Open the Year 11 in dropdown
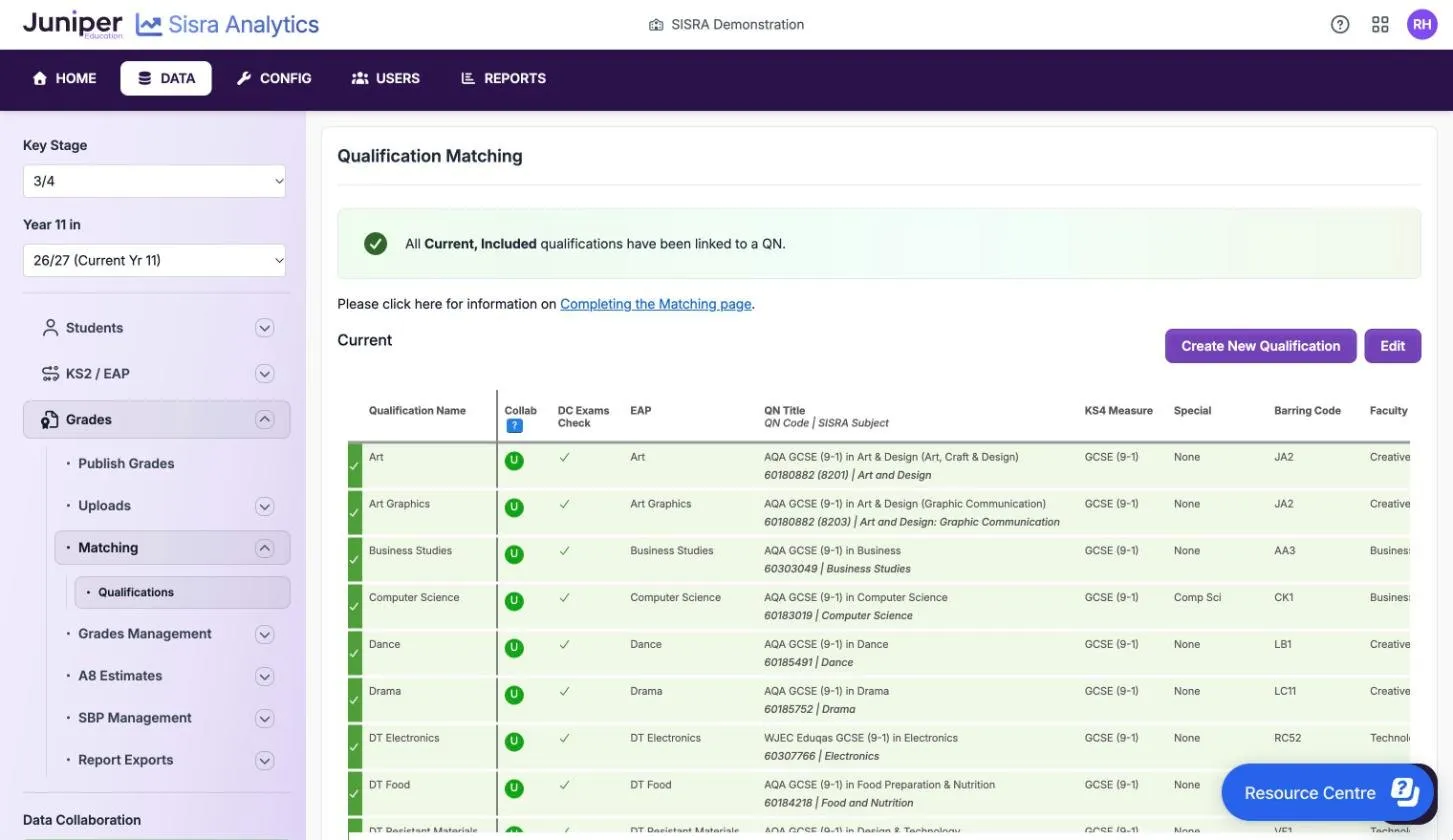The width and height of the screenshot is (1453, 840). pyautogui.click(x=154, y=260)
